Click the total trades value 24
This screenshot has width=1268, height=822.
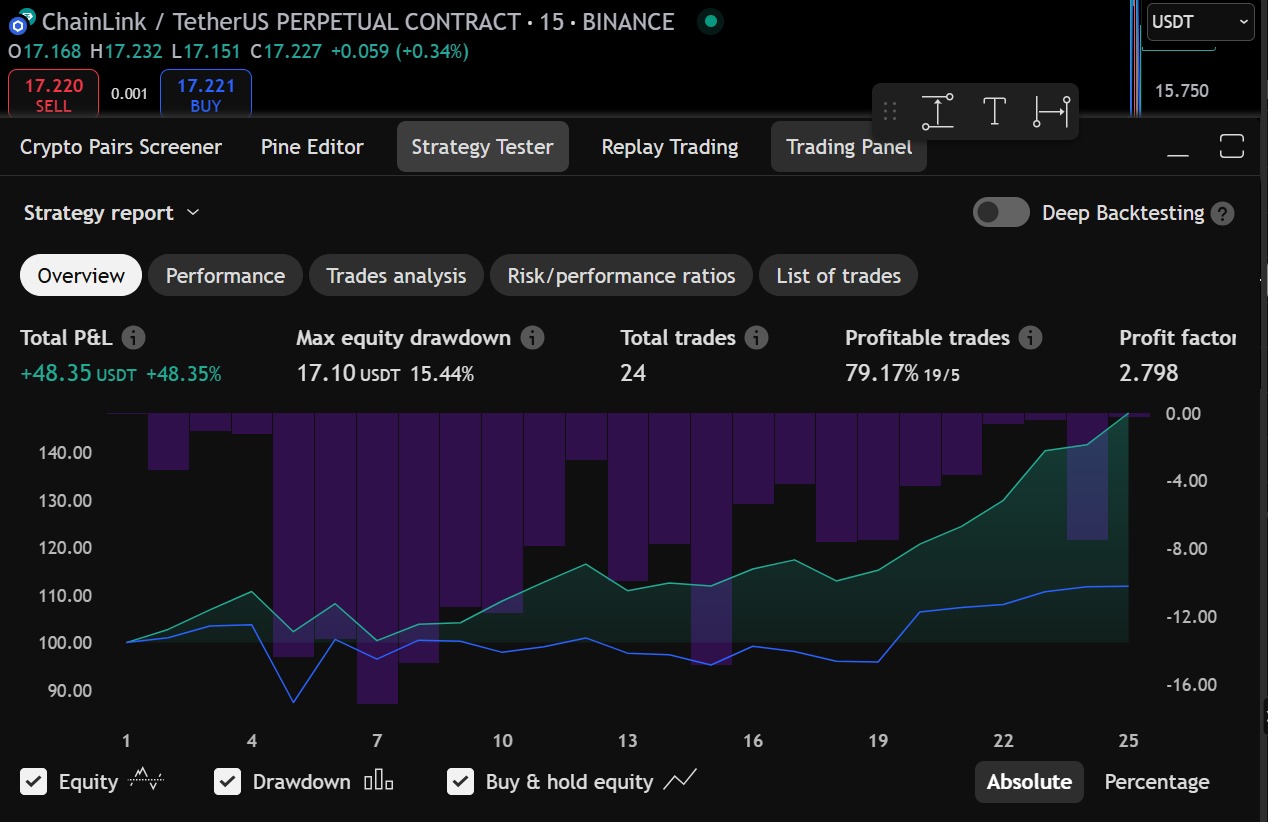[x=633, y=373]
